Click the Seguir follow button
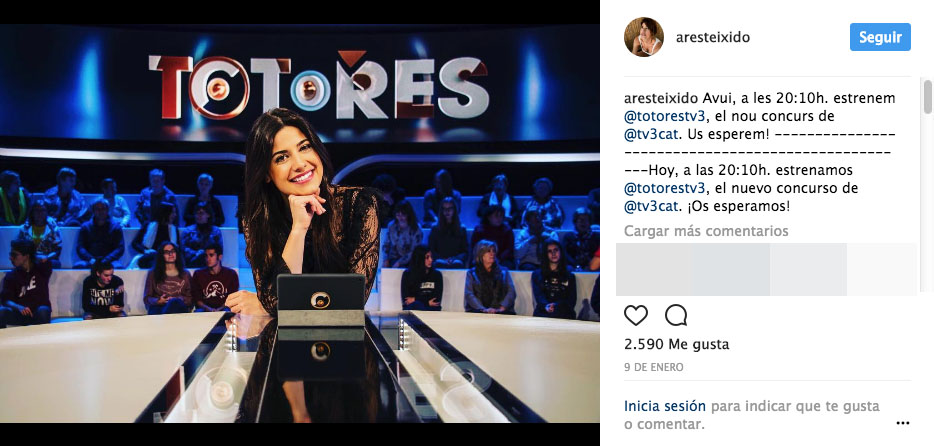 tap(880, 37)
